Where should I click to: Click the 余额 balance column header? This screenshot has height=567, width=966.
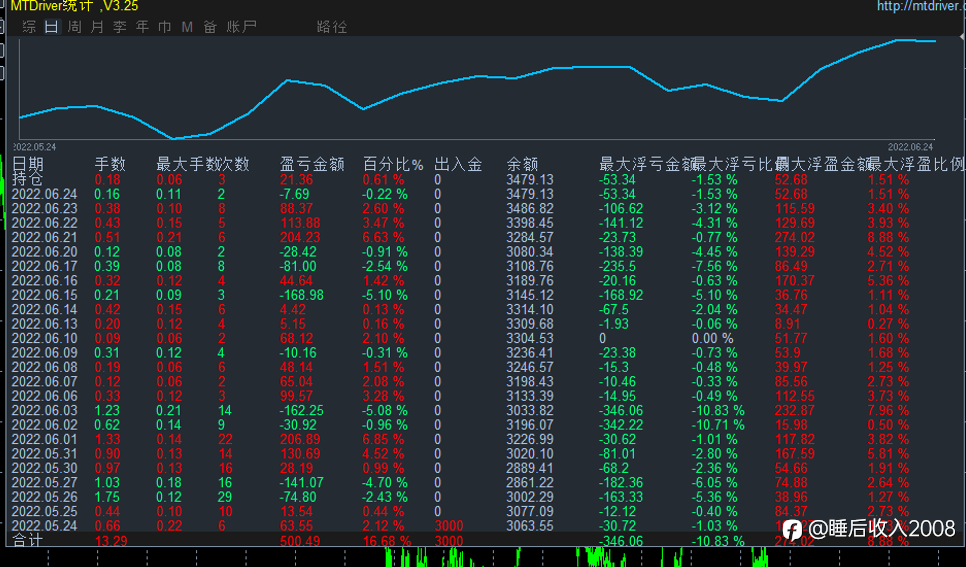522,164
